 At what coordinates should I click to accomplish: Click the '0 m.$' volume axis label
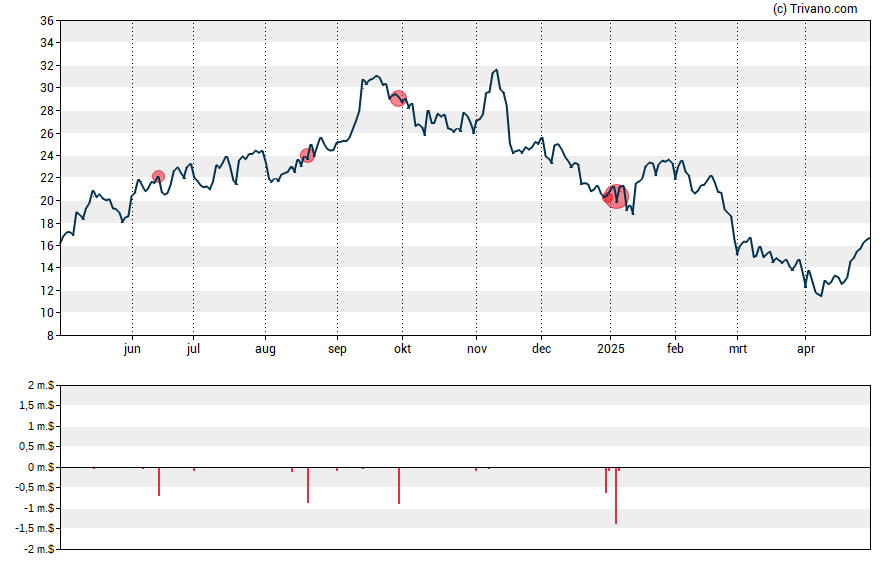pos(41,467)
